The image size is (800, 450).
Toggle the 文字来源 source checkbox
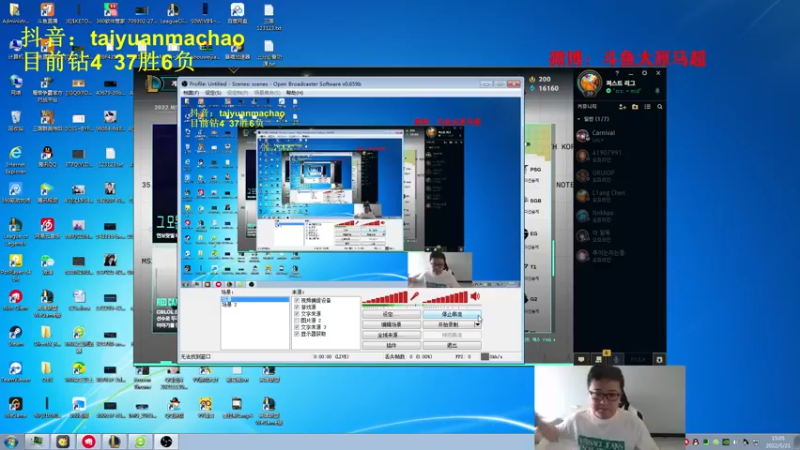coord(296,314)
